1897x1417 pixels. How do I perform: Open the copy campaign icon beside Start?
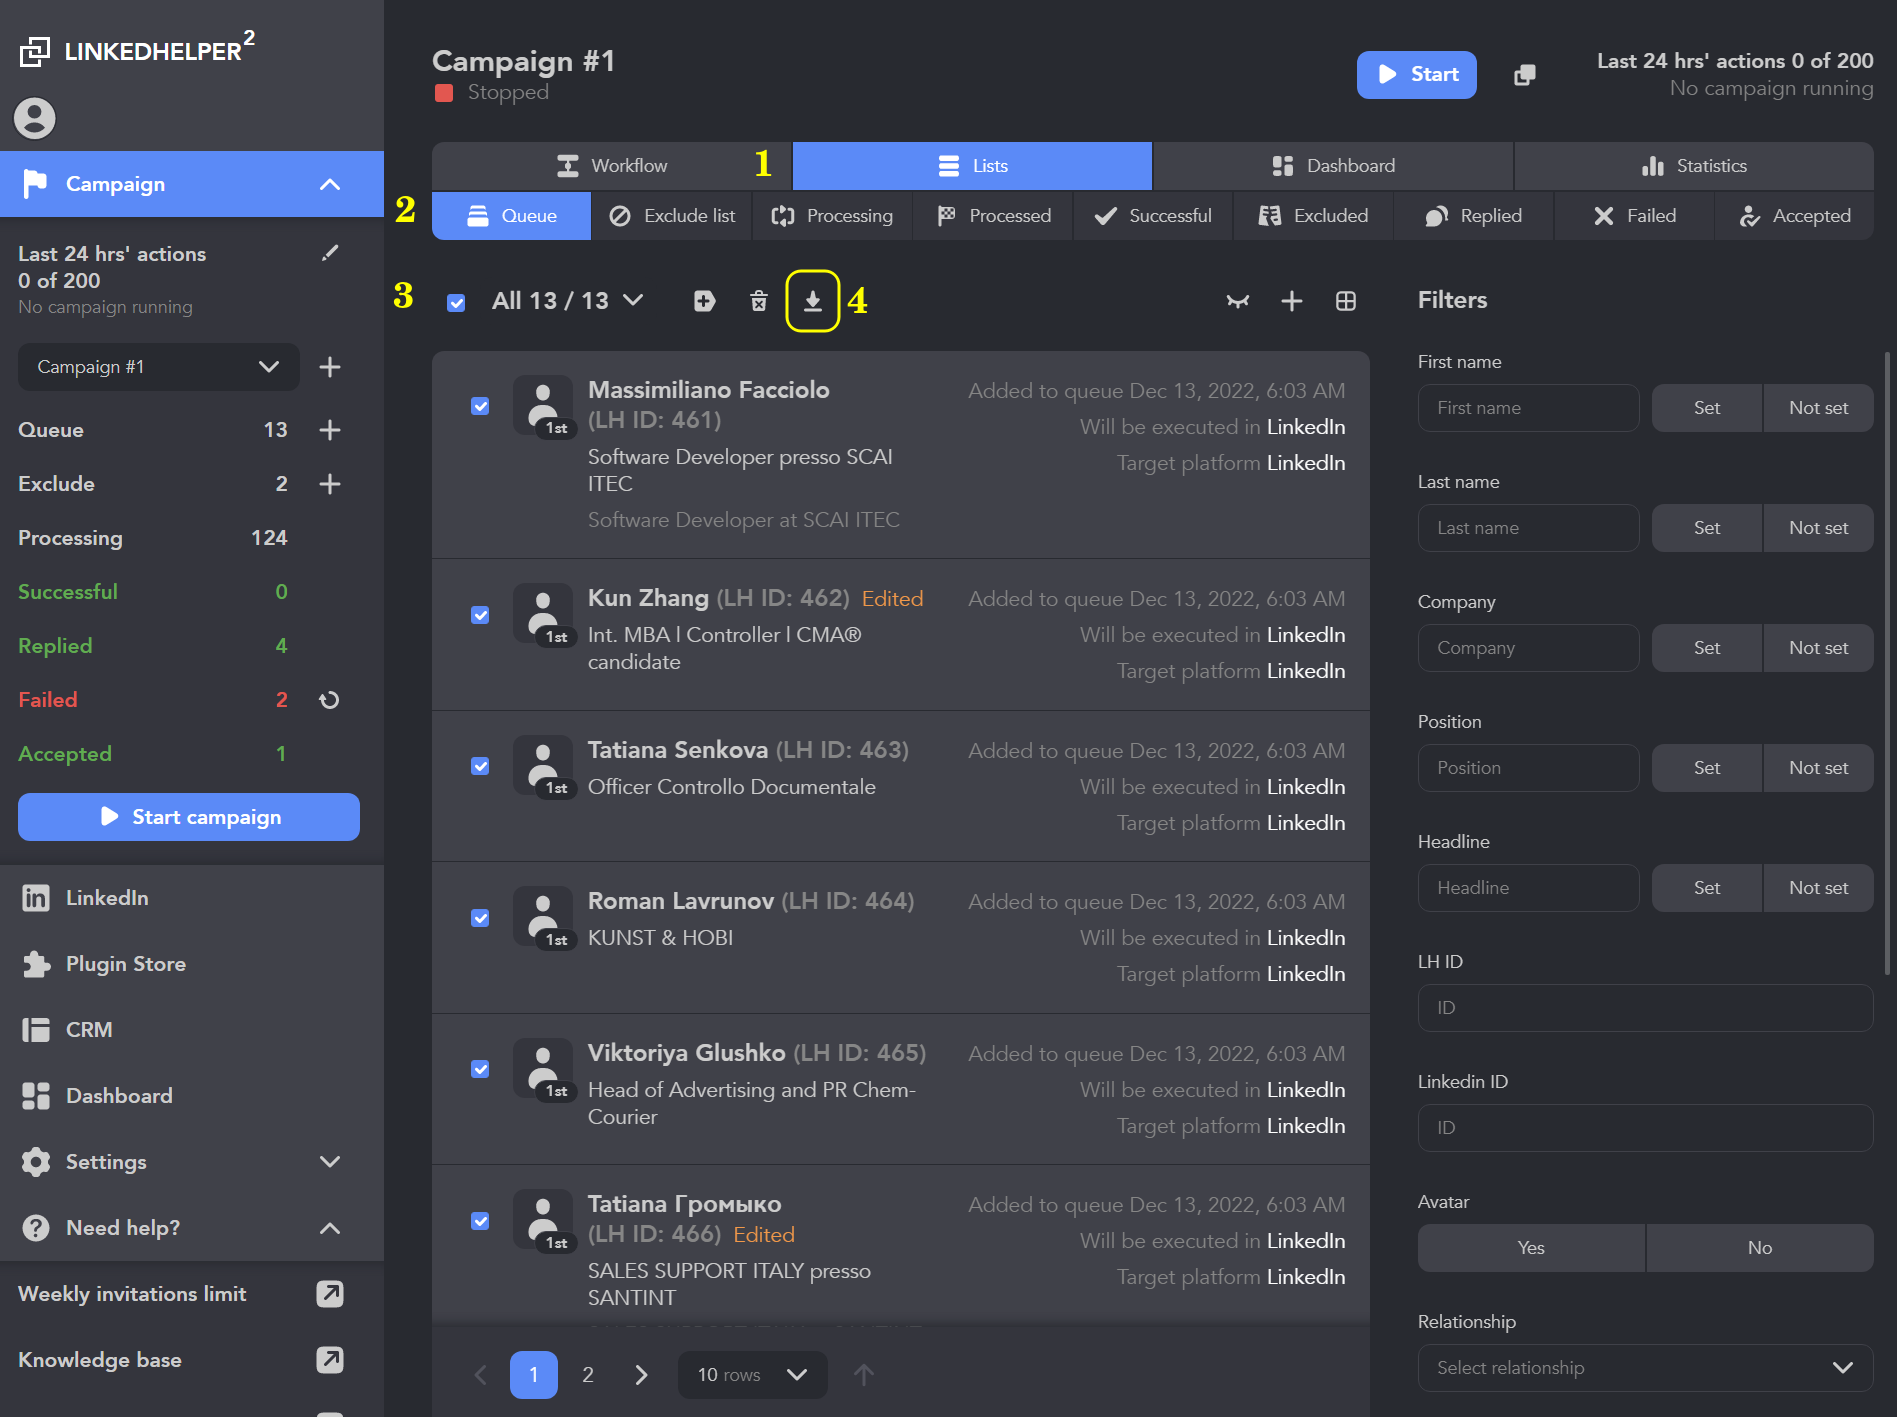click(1525, 75)
